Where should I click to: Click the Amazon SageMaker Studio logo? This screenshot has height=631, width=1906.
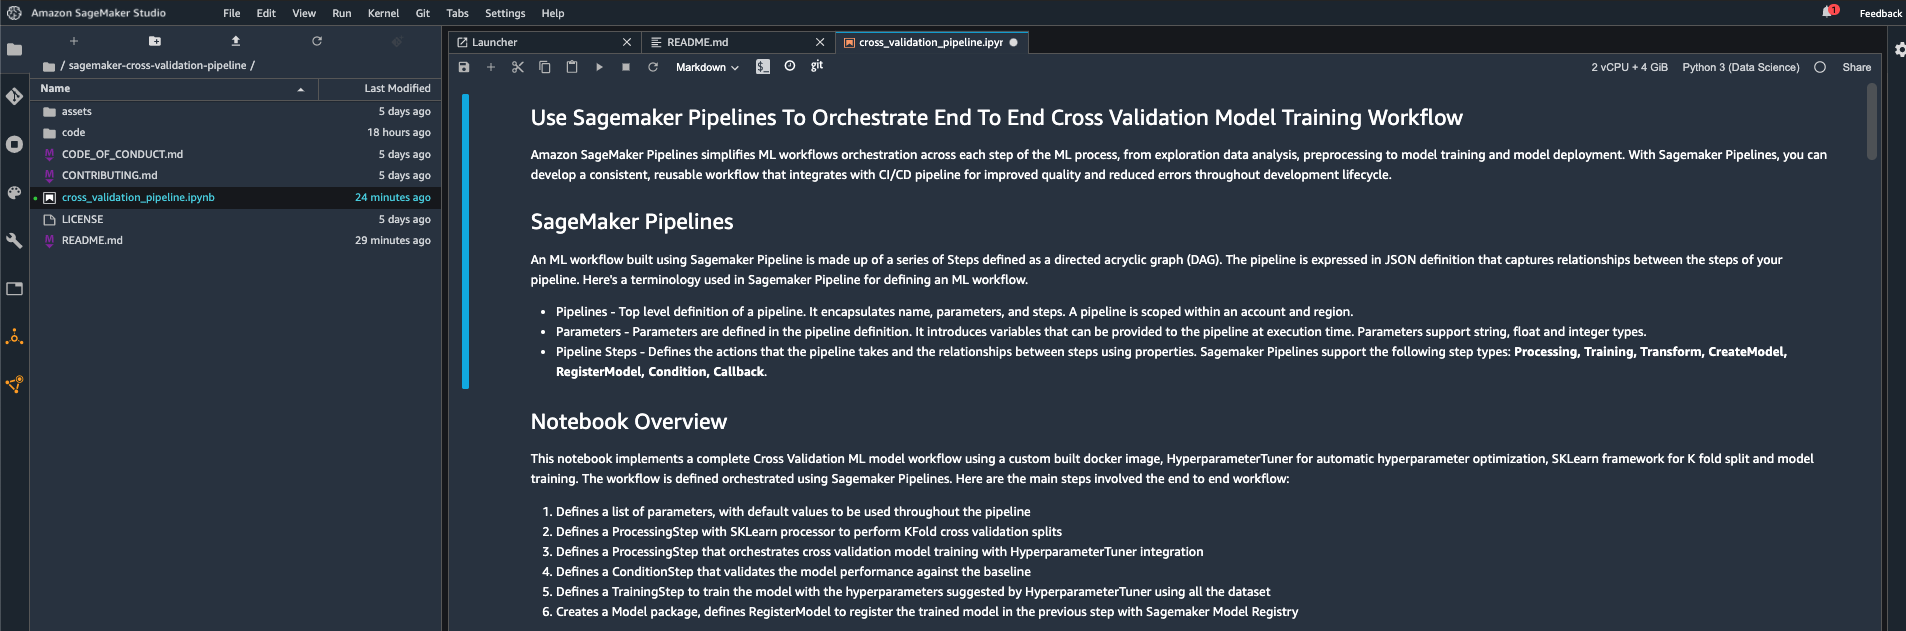pos(14,13)
